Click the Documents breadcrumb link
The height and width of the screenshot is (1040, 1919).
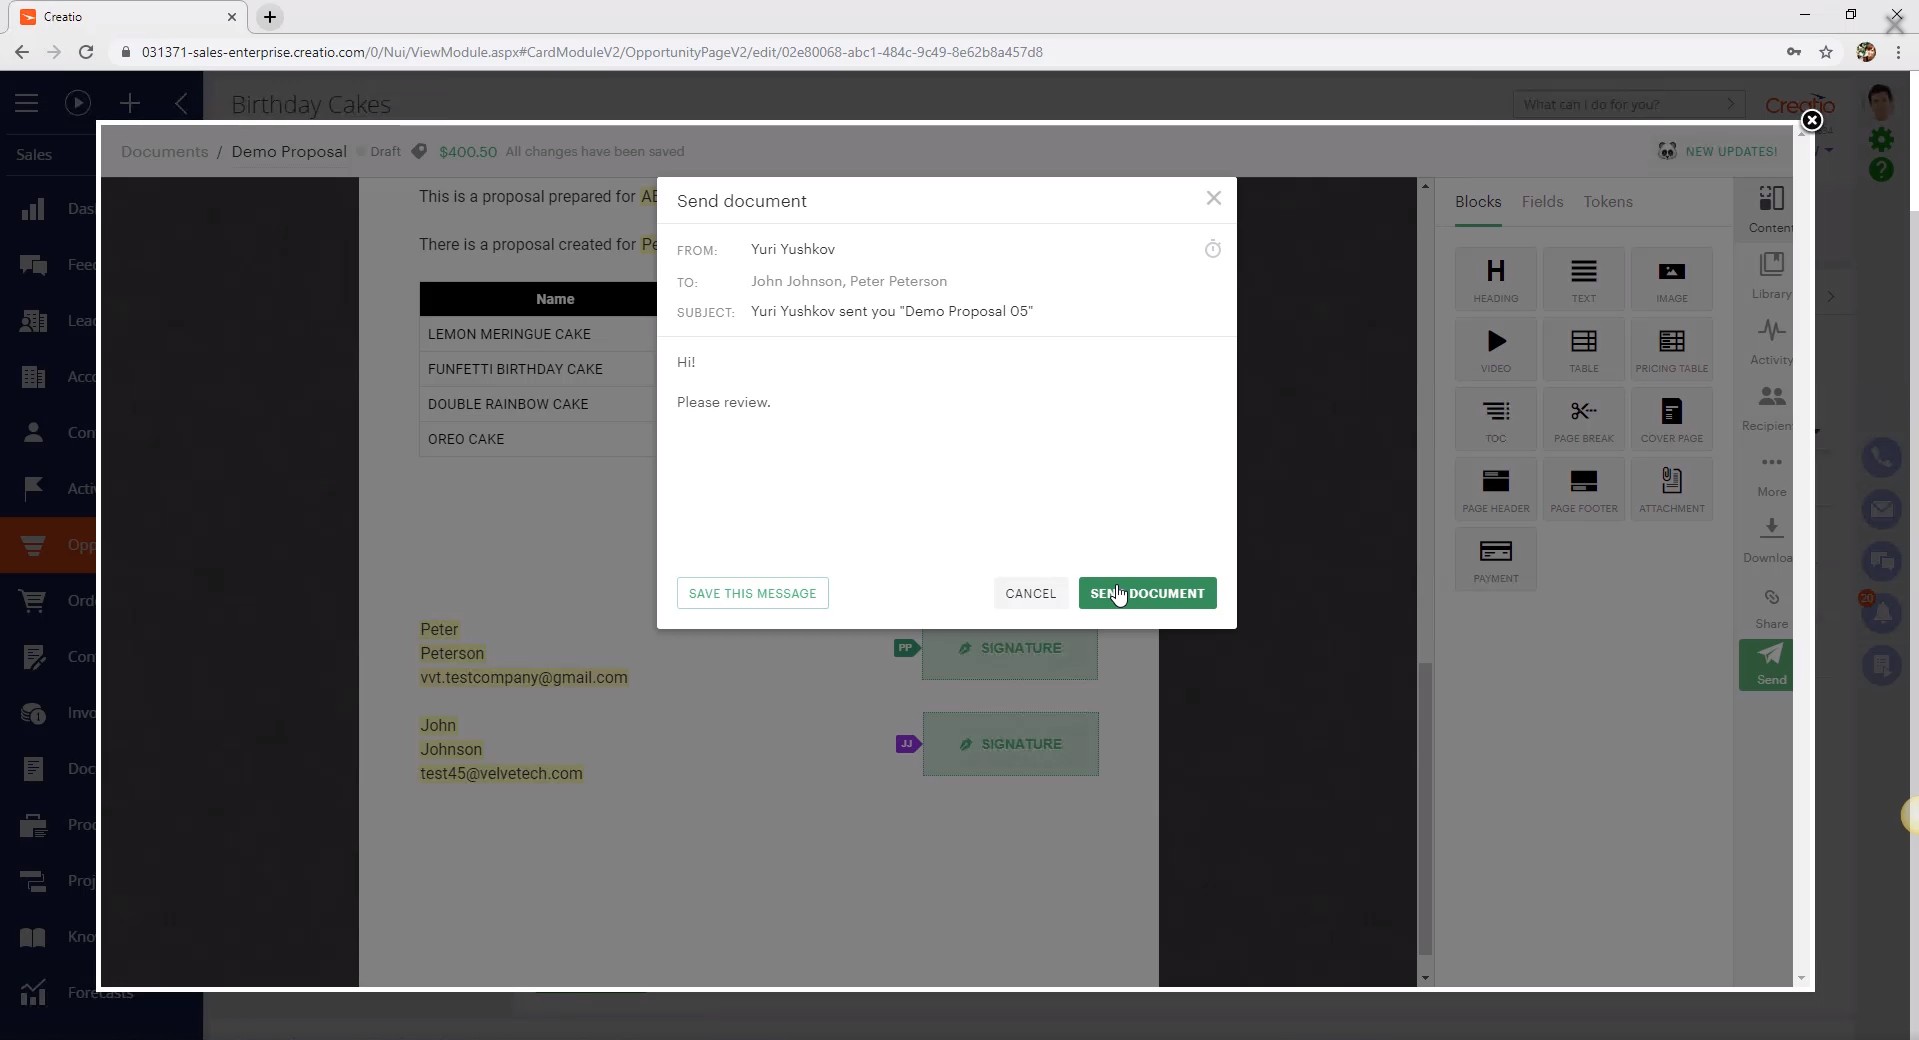pos(165,152)
